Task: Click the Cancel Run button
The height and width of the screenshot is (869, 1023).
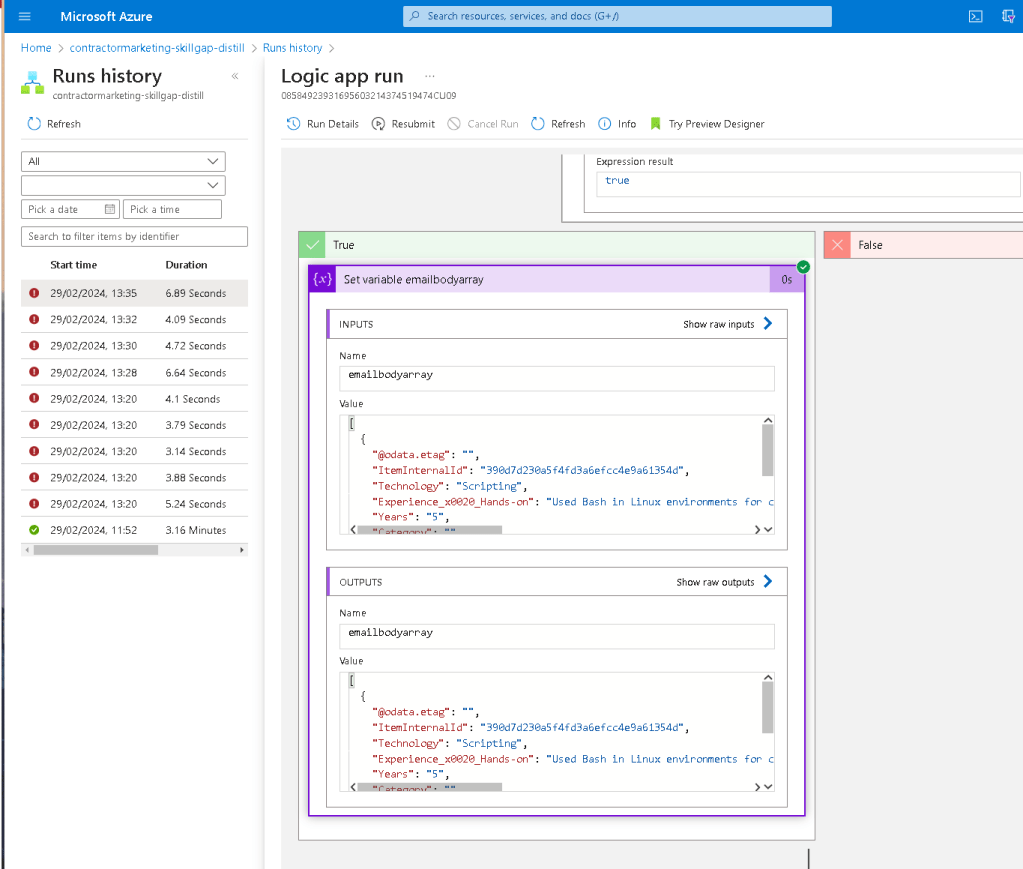Action: [483, 124]
